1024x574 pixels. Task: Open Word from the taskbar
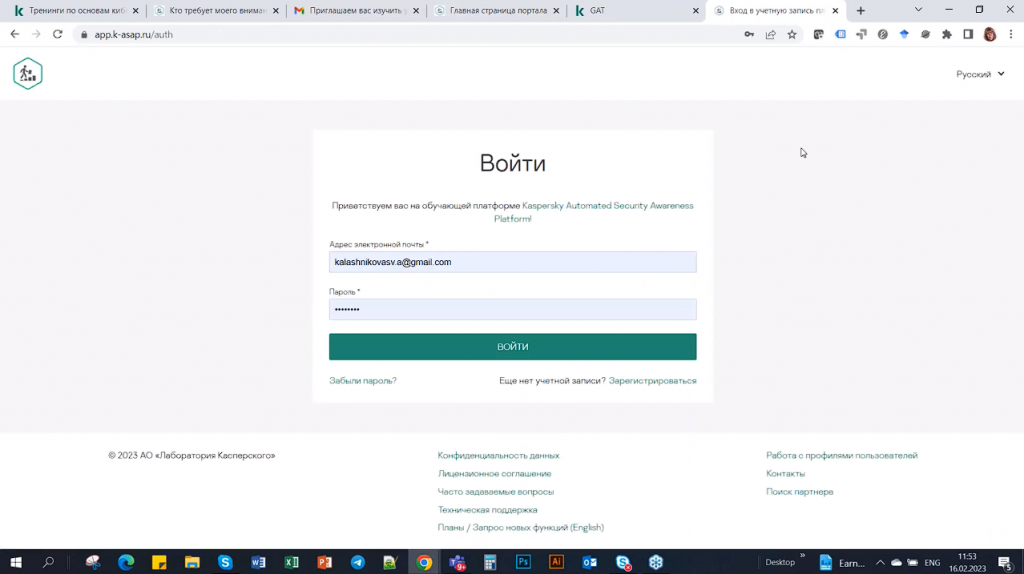259,562
